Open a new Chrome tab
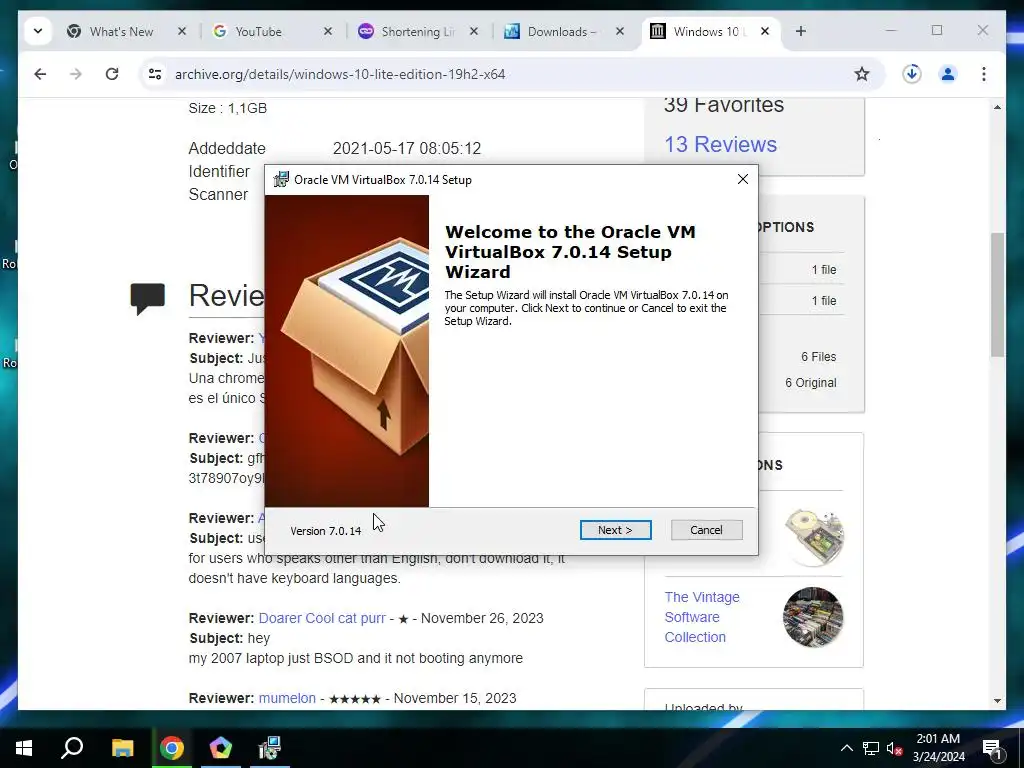 pos(801,31)
